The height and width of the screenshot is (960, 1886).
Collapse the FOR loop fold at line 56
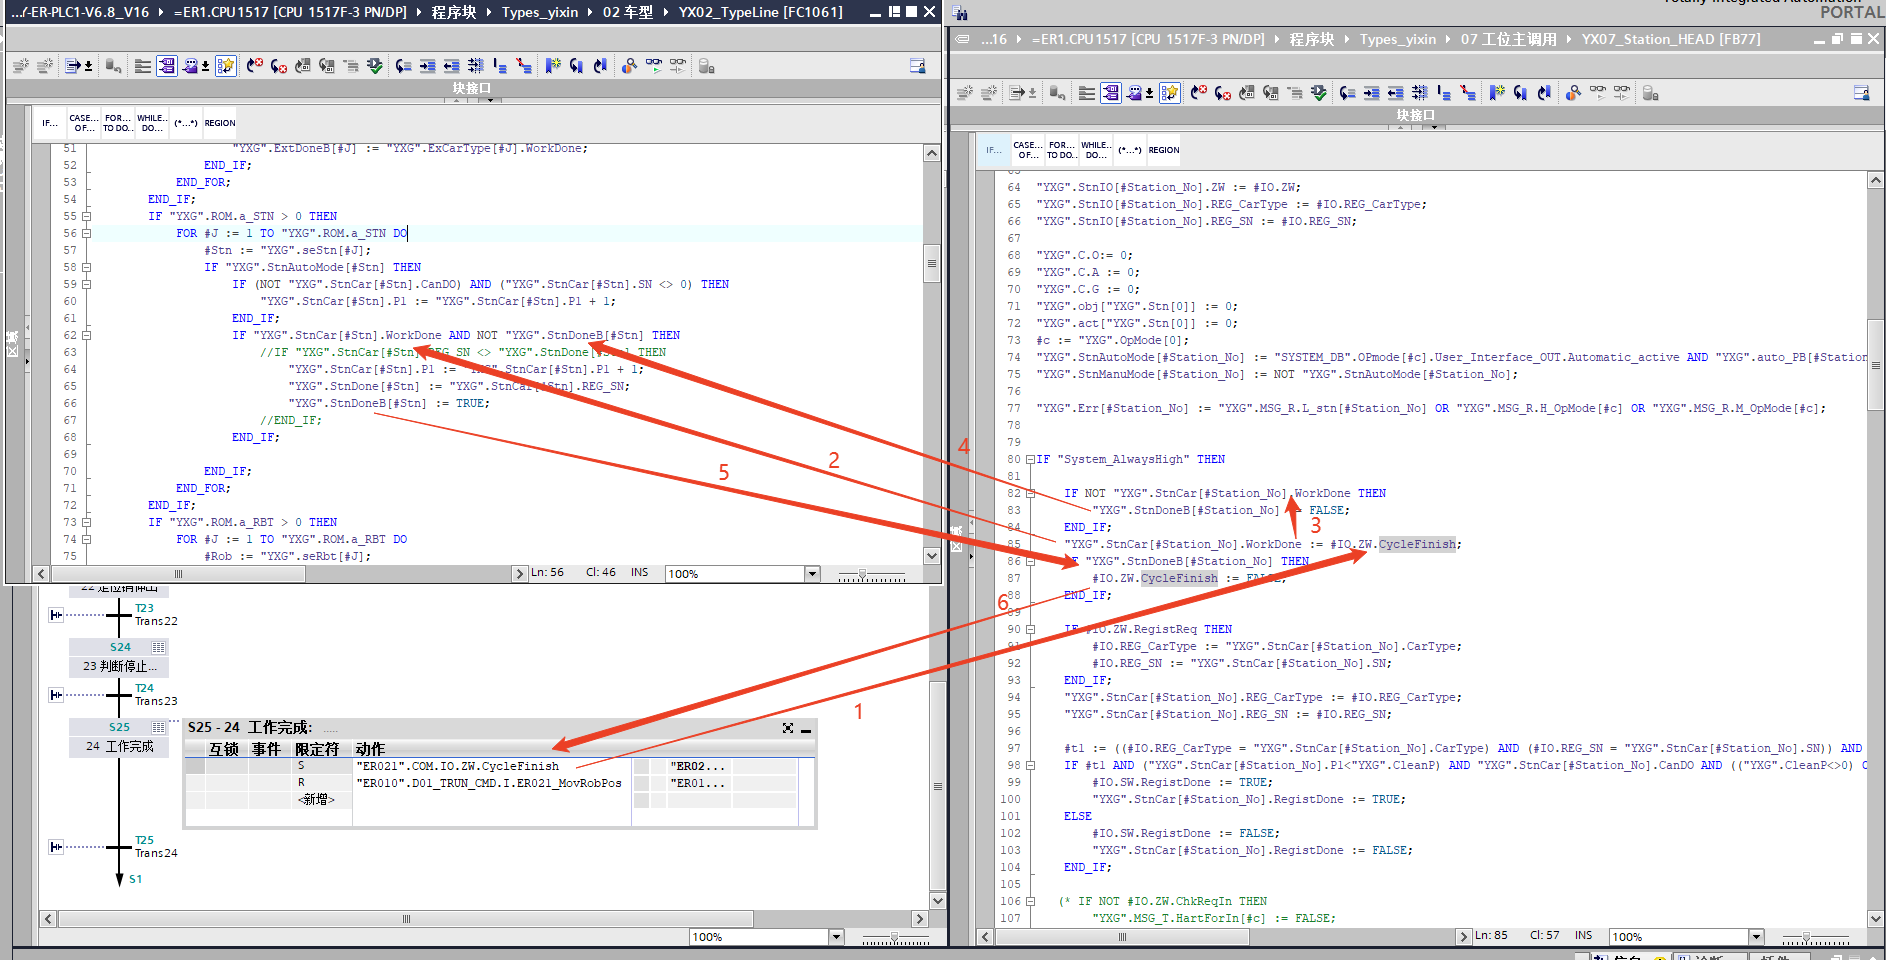click(x=86, y=234)
